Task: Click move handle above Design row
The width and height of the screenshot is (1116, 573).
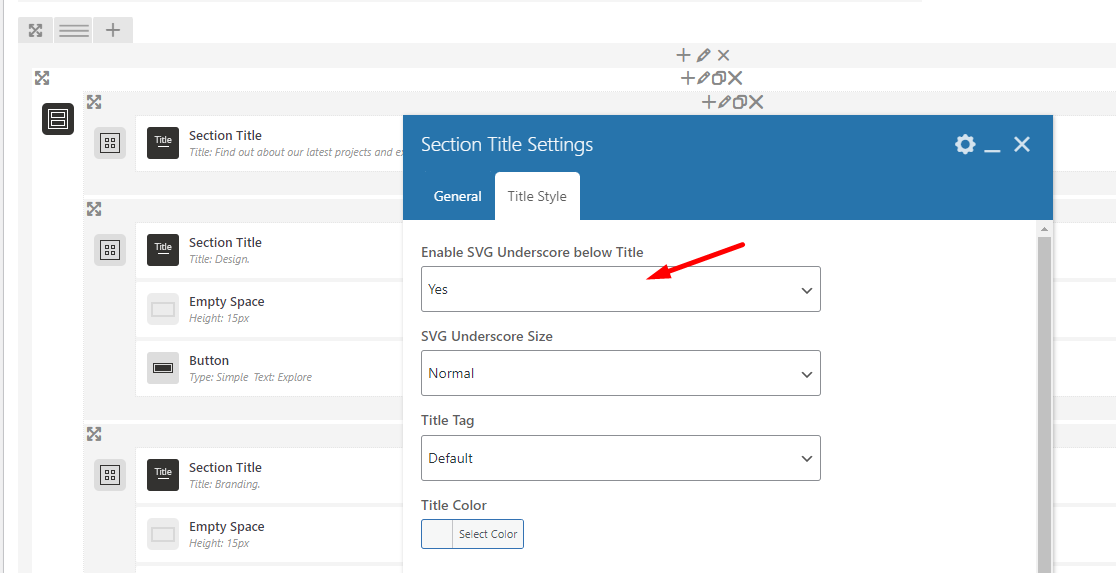Action: 94,209
